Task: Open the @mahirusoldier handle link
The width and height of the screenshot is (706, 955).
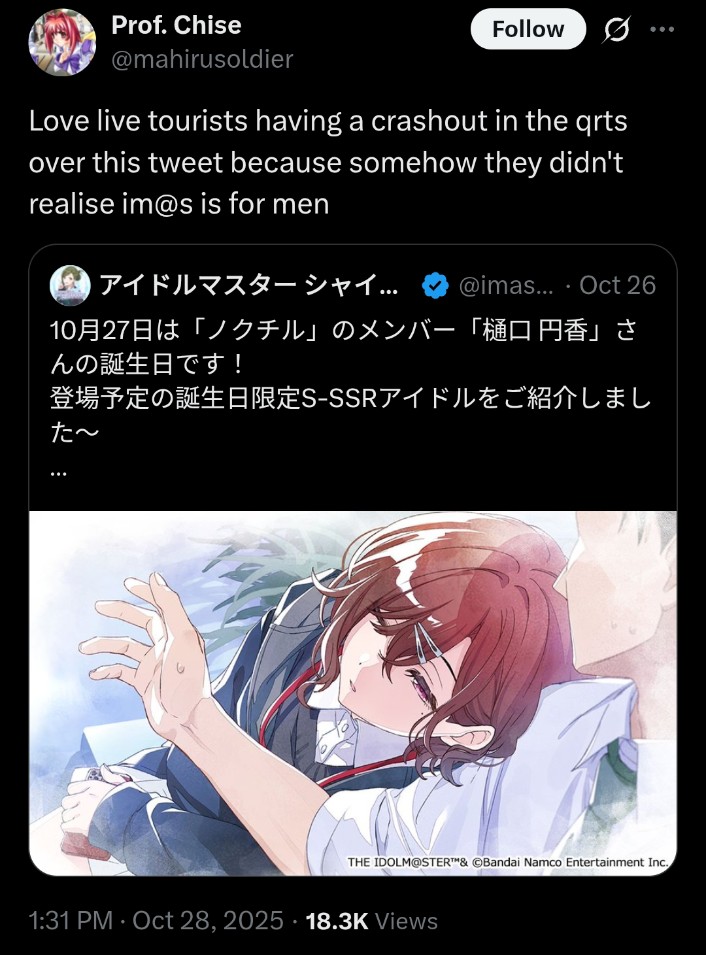Action: point(202,59)
